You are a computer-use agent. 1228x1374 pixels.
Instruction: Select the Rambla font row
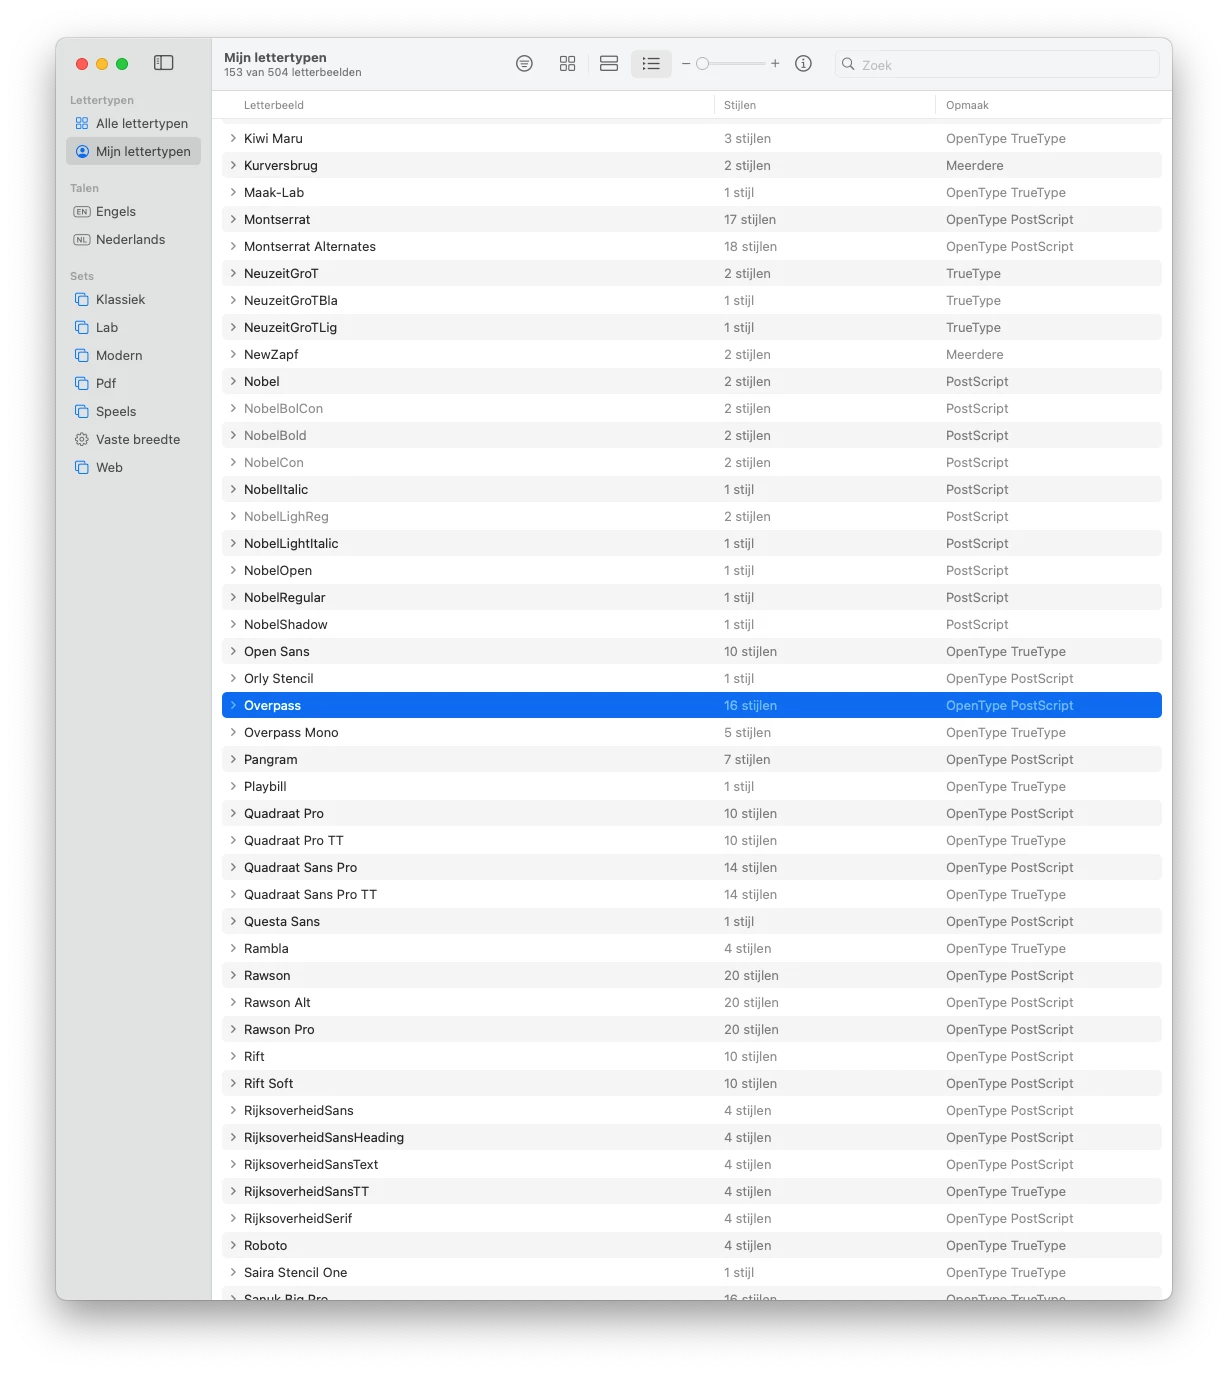pyautogui.click(x=692, y=948)
